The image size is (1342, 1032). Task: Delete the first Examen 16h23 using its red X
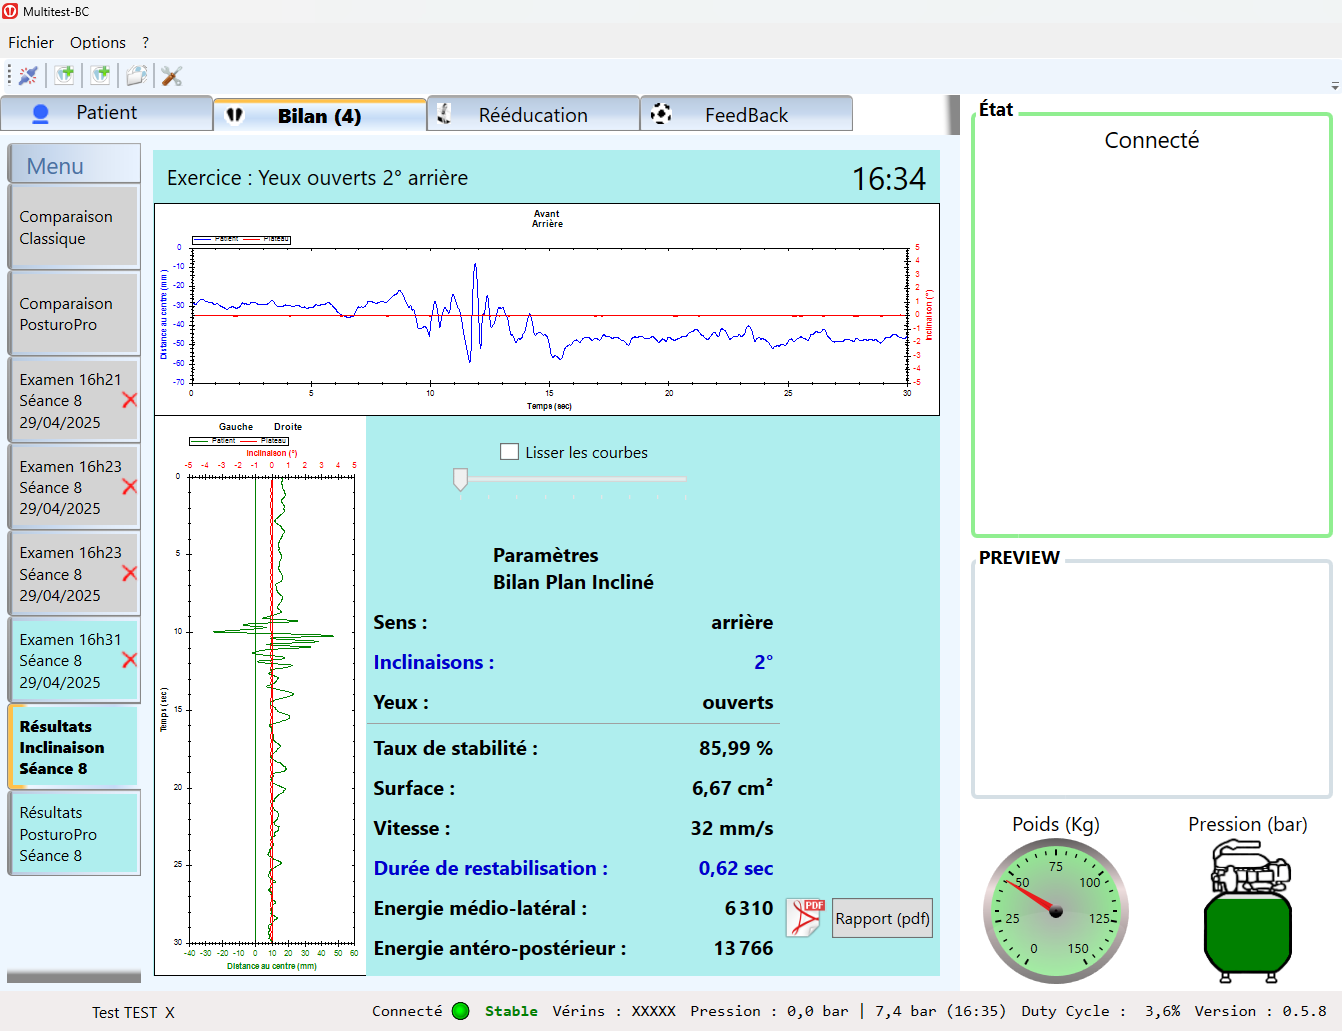[x=130, y=487]
